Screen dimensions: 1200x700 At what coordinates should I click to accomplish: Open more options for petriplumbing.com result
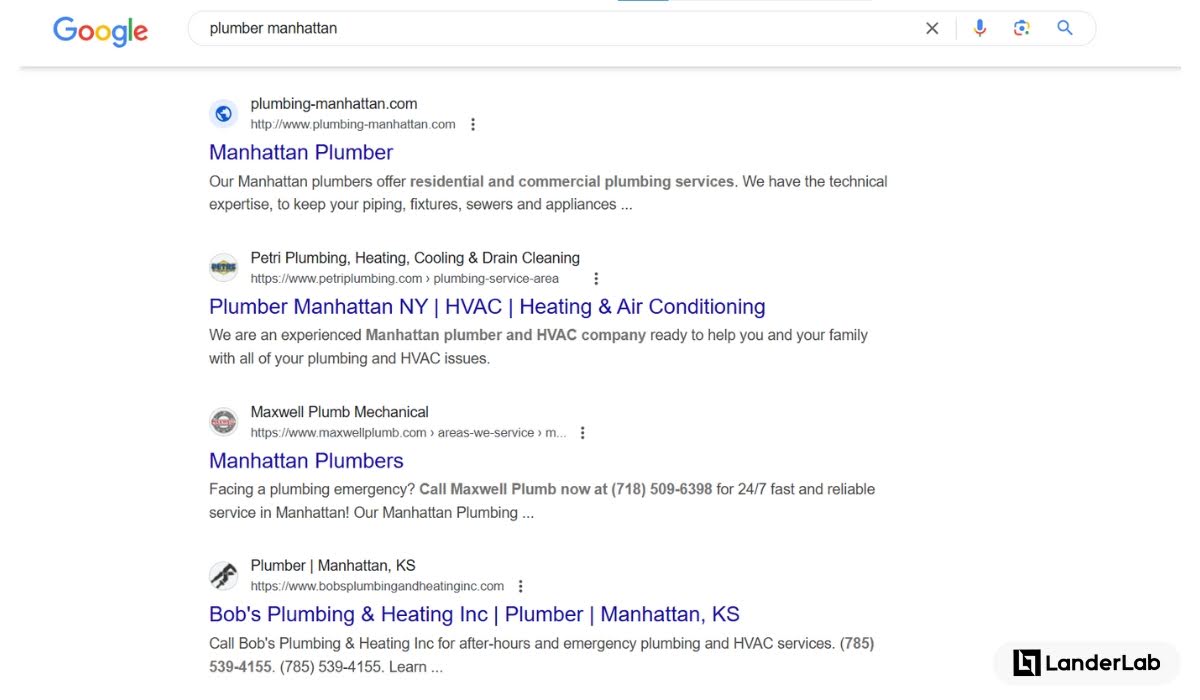pos(596,279)
